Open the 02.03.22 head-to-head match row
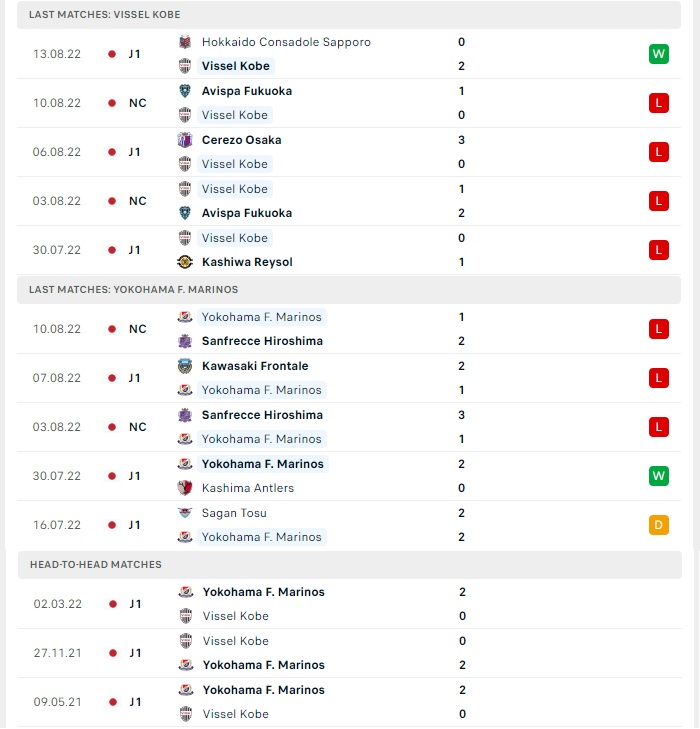This screenshot has height=729, width=700. pyautogui.click(x=350, y=604)
